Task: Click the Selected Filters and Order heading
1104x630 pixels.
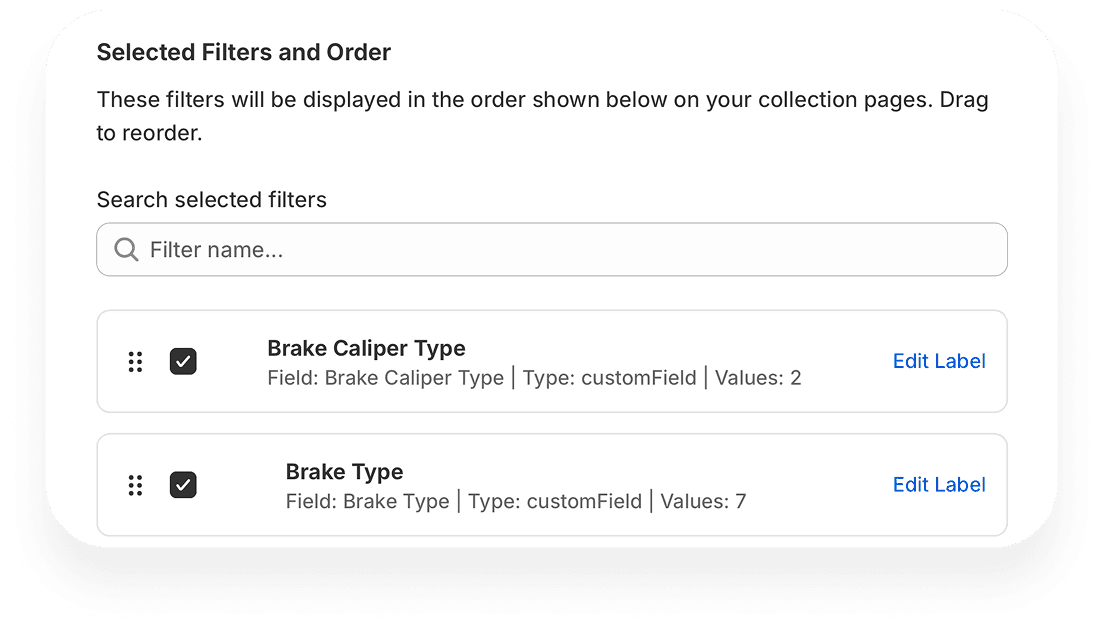Action: tap(243, 52)
